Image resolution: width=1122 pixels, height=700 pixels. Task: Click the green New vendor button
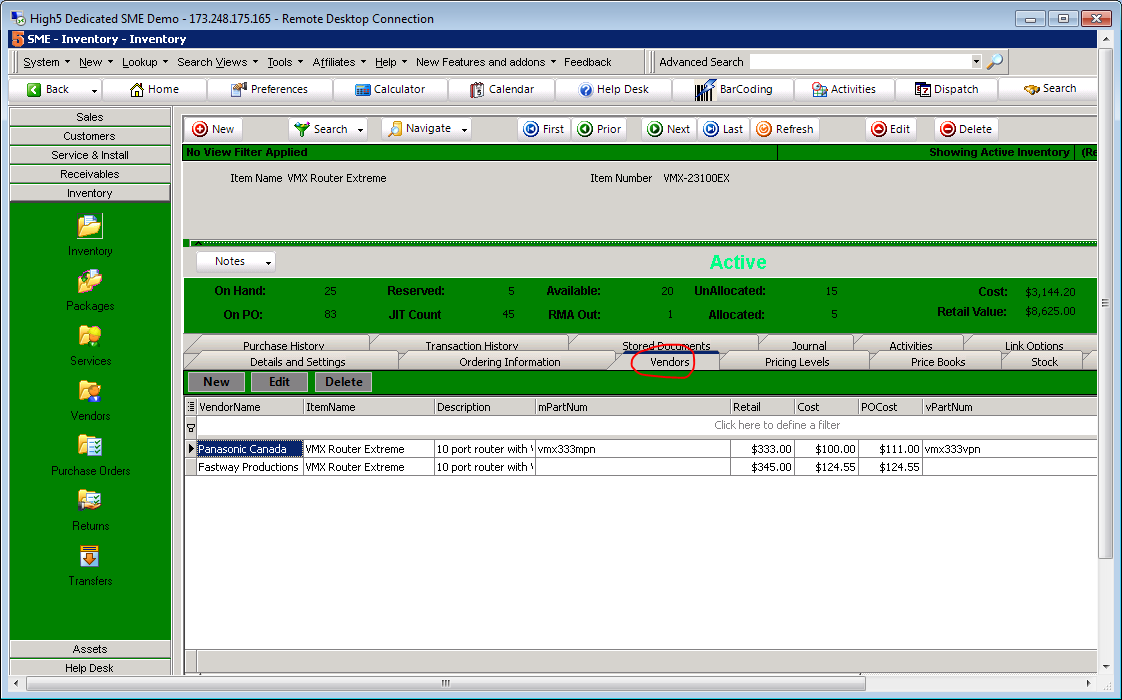click(216, 382)
